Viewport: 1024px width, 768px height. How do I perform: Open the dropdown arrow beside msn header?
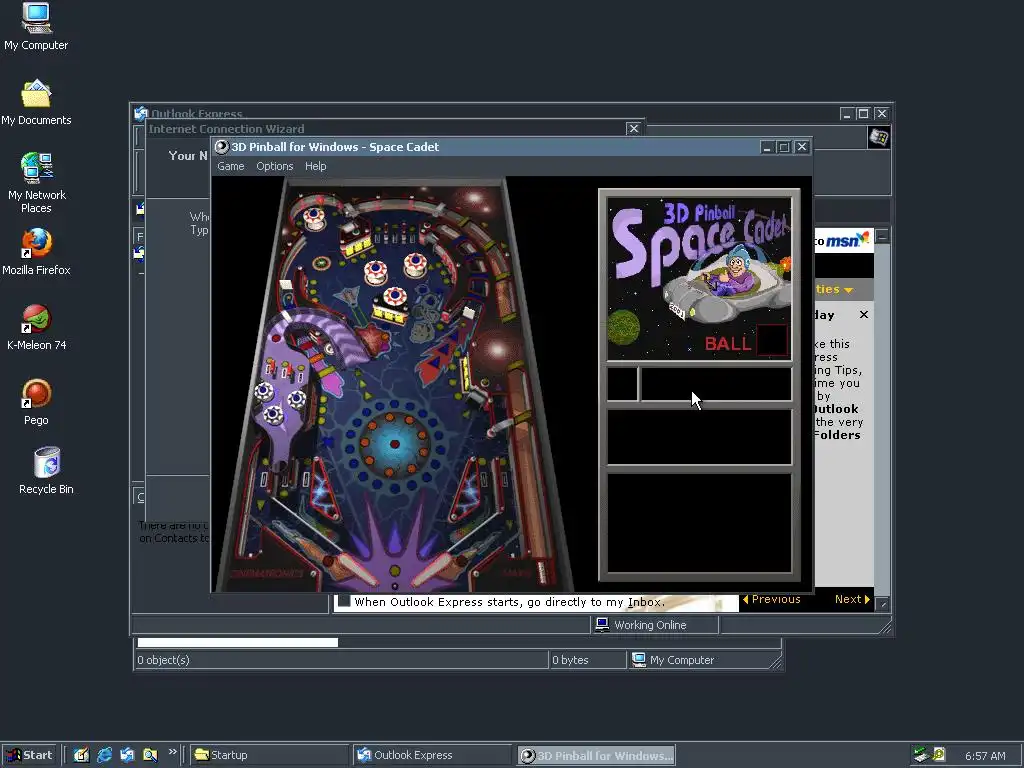coord(848,290)
